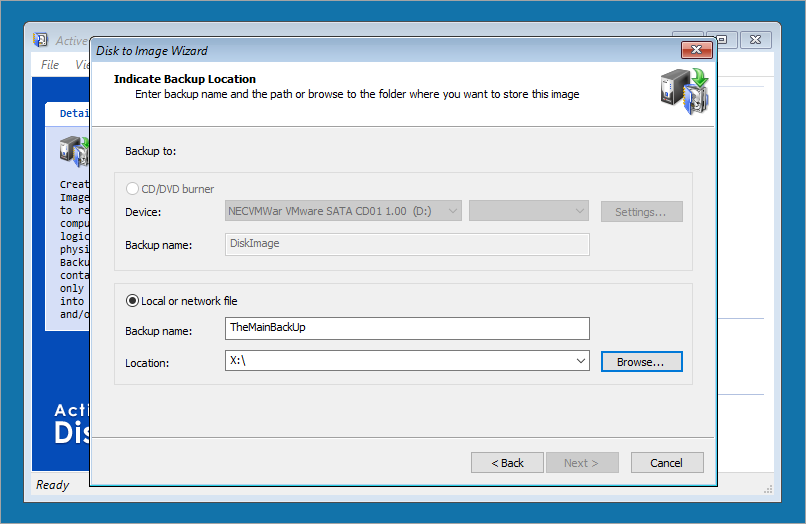
Task: Click the Ready status bar text
Action: click(52, 484)
